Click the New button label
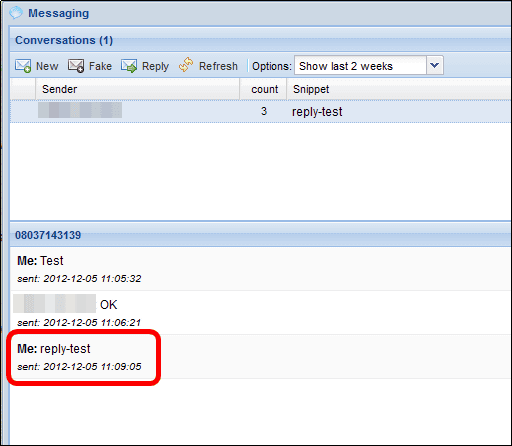Screen dimensions: 512x446 click(47, 66)
